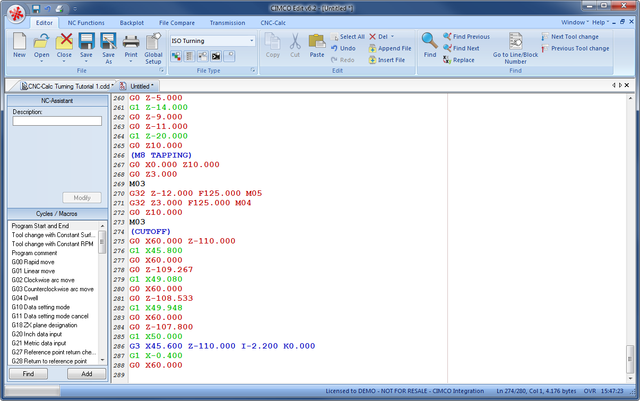Open Go to Line/Block Number
The height and width of the screenshot is (401, 640).
(x=516, y=48)
